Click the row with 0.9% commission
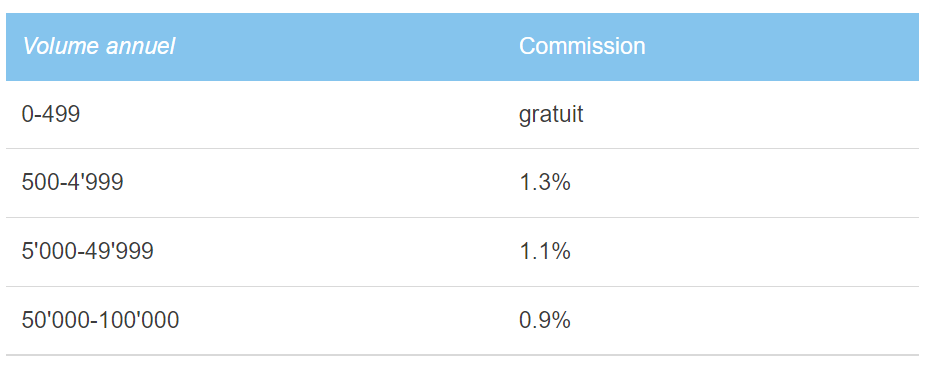This screenshot has width=929, height=371. point(462,321)
